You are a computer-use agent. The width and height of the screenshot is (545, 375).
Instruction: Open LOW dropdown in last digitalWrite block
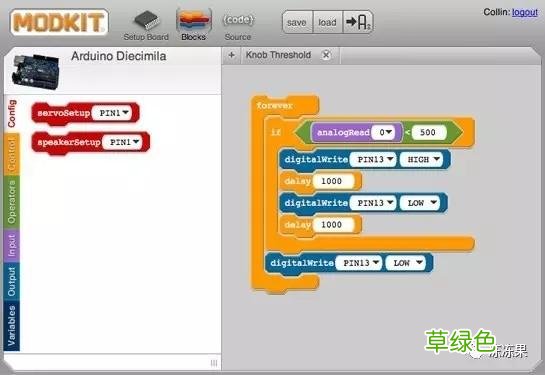[406, 263]
